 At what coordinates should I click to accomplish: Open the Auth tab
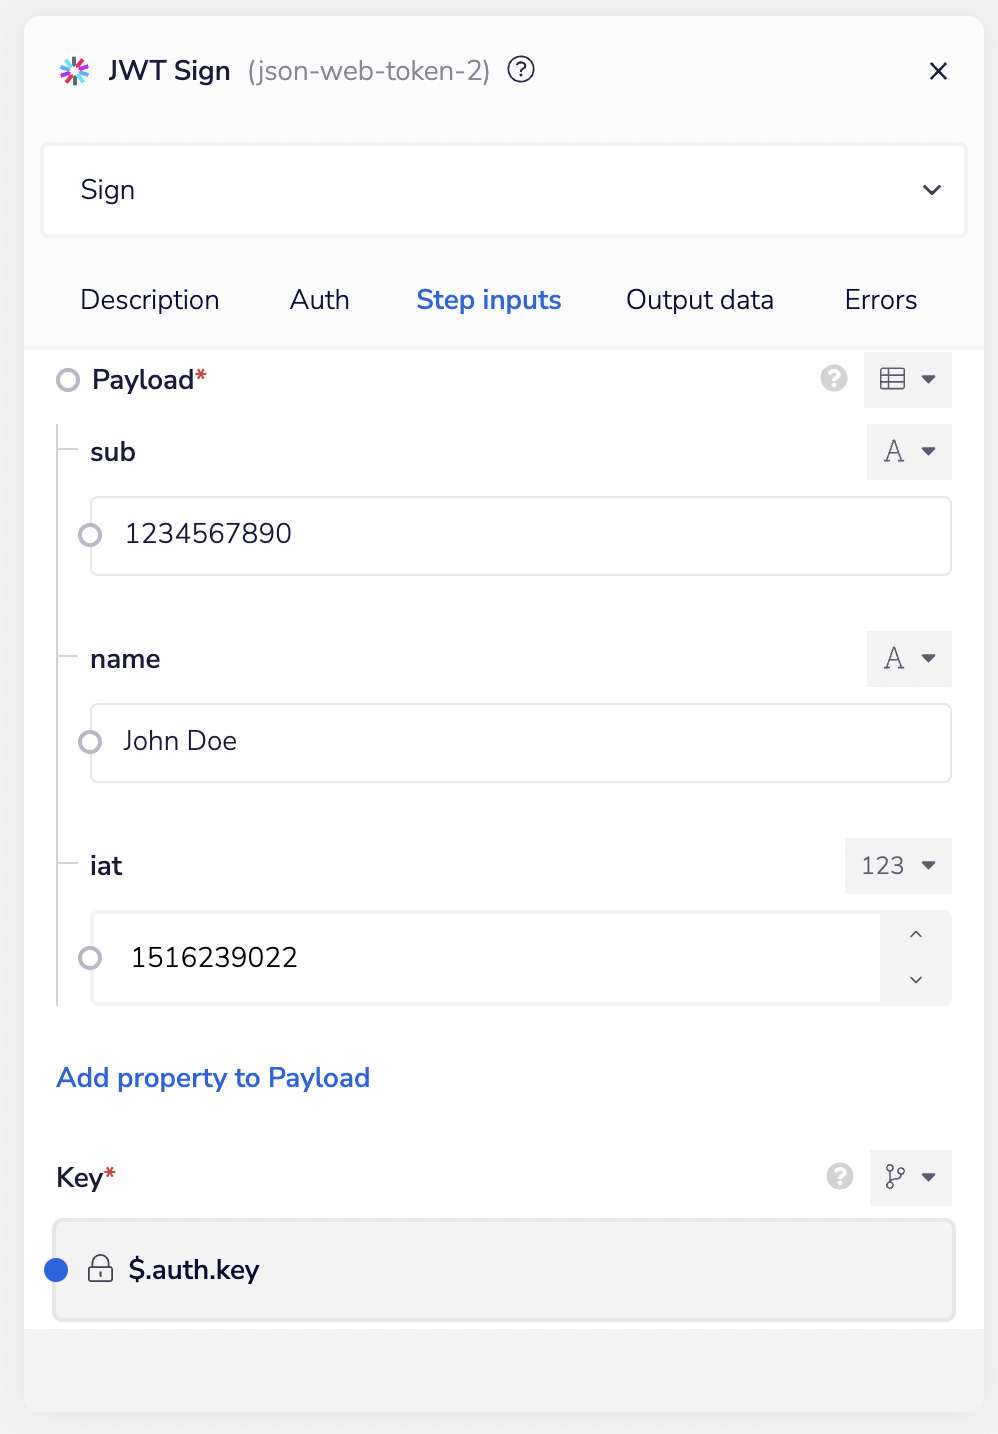tap(319, 299)
